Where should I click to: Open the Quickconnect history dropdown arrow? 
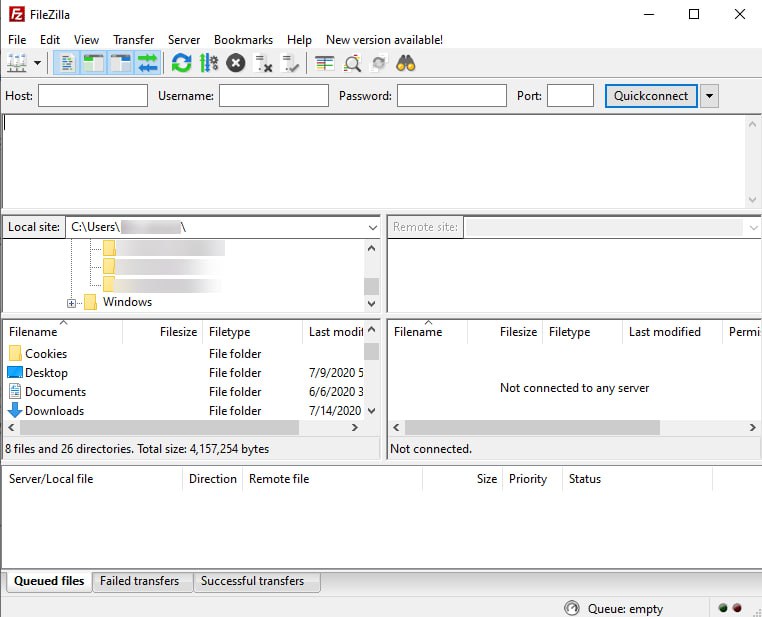click(709, 96)
